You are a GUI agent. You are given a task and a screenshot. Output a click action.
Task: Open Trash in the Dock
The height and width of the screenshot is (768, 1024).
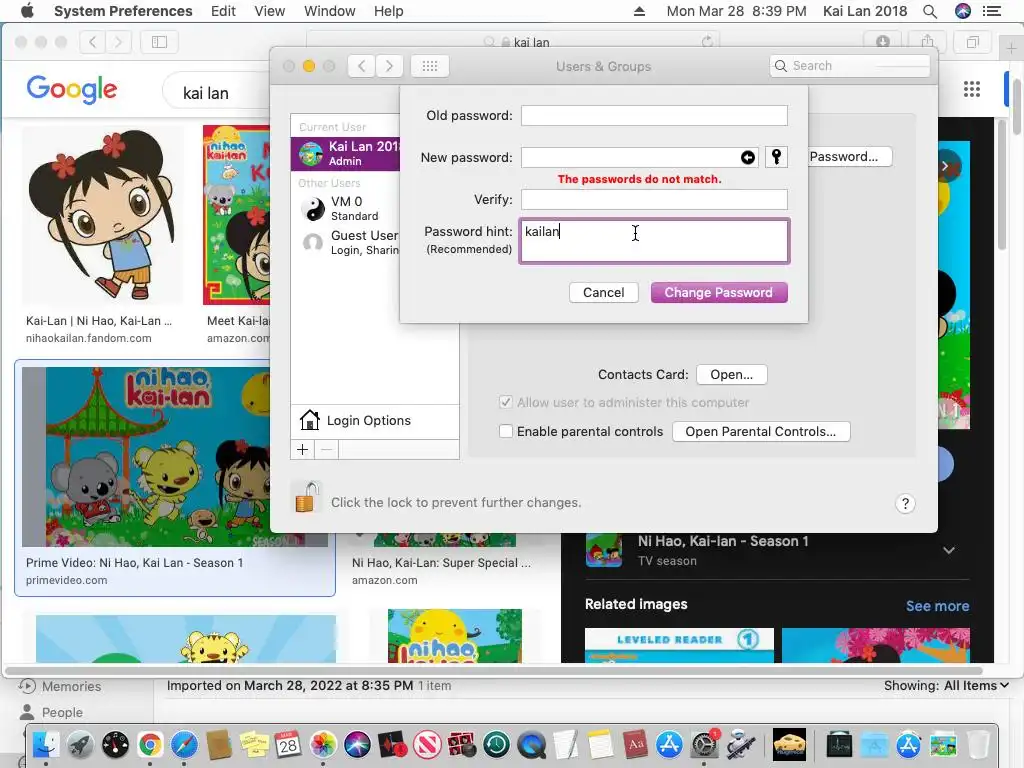pyautogui.click(x=978, y=744)
